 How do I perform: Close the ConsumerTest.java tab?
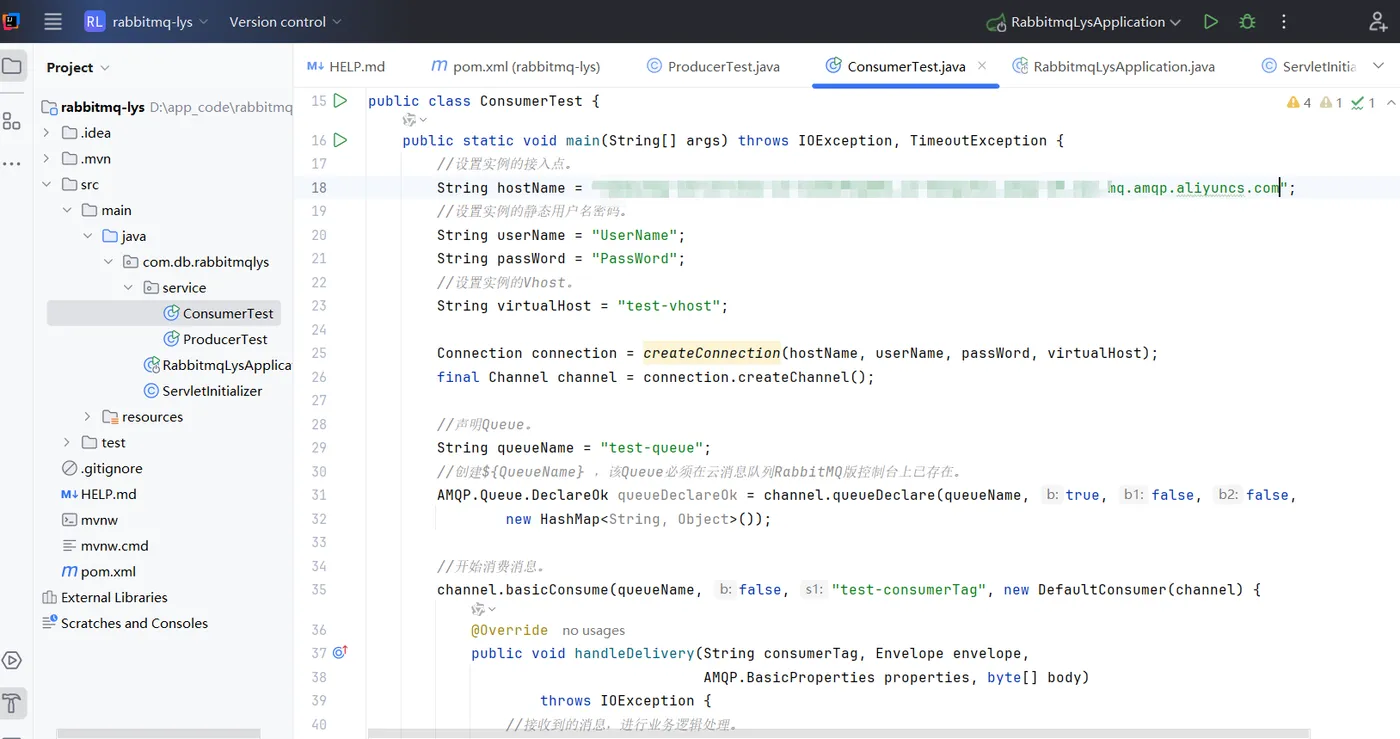pos(982,65)
